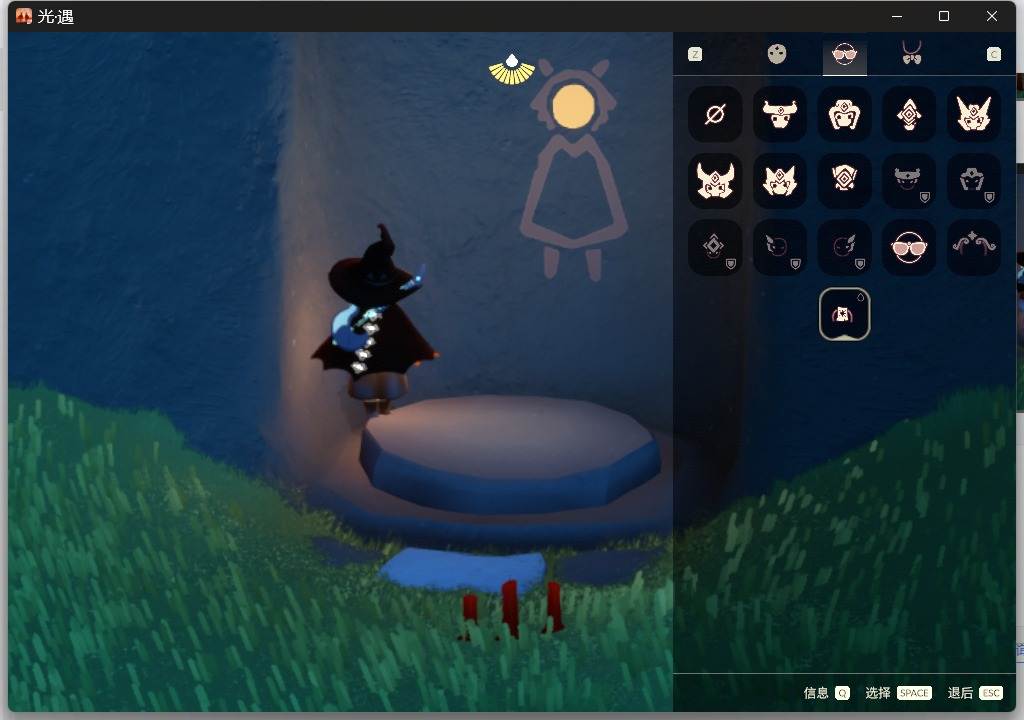Viewport: 1024px width, 720px height.
Task: Pick the locked face with the left wing
Action: pos(780,247)
